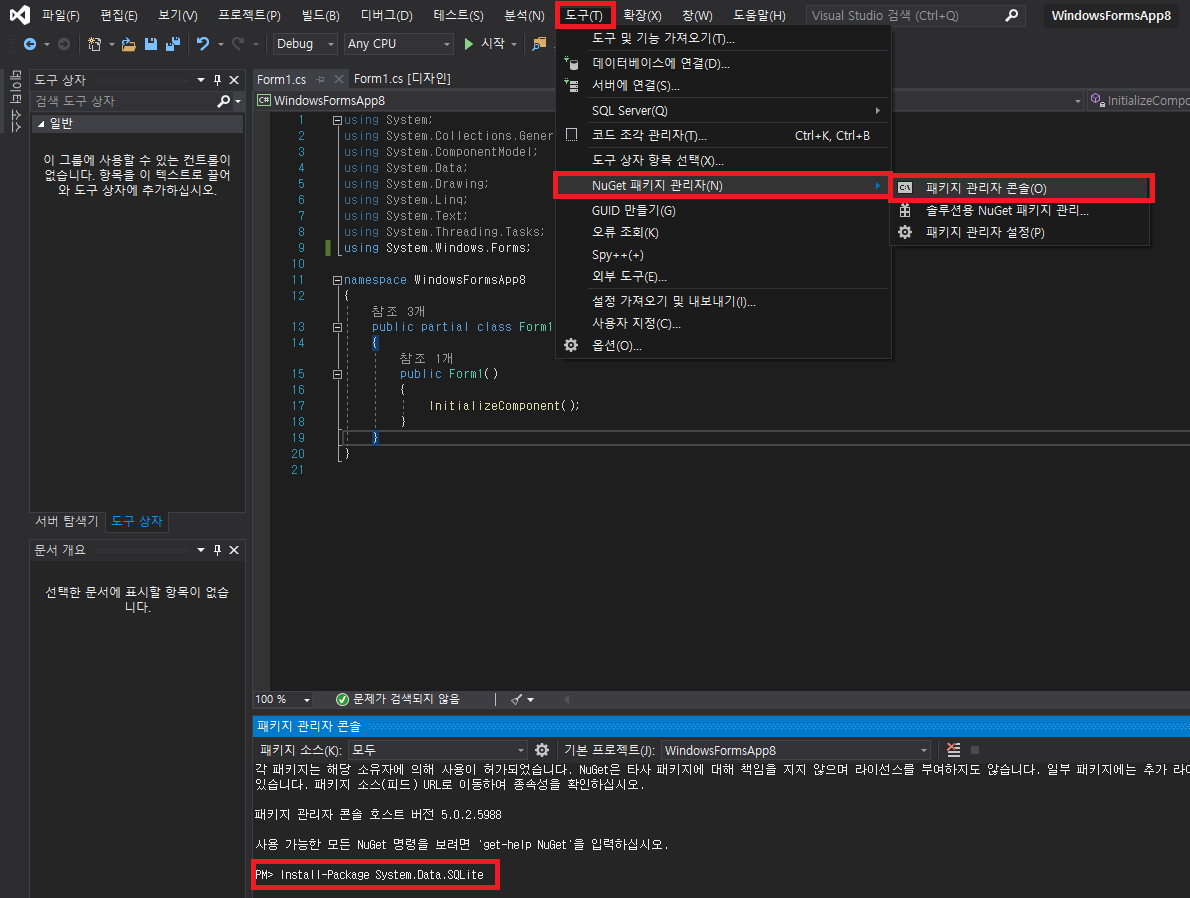This screenshot has width=1190, height=898.
Task: Open the 디버그(D) menu
Action: click(386, 15)
